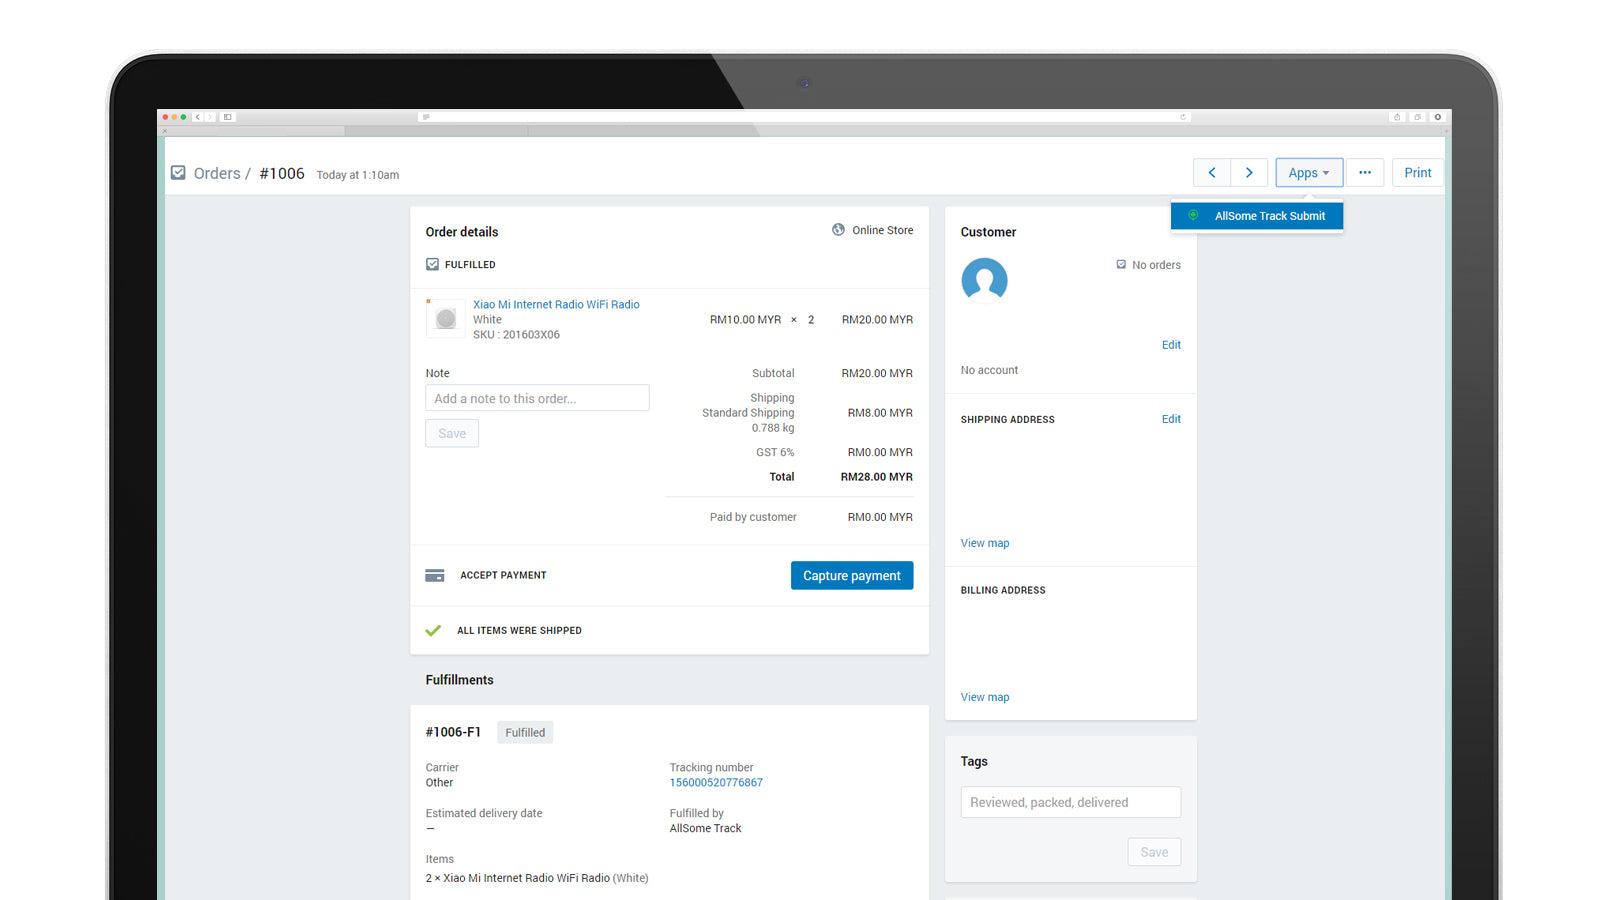Edit the shipping address
This screenshot has width=1600, height=900.
(1171, 418)
